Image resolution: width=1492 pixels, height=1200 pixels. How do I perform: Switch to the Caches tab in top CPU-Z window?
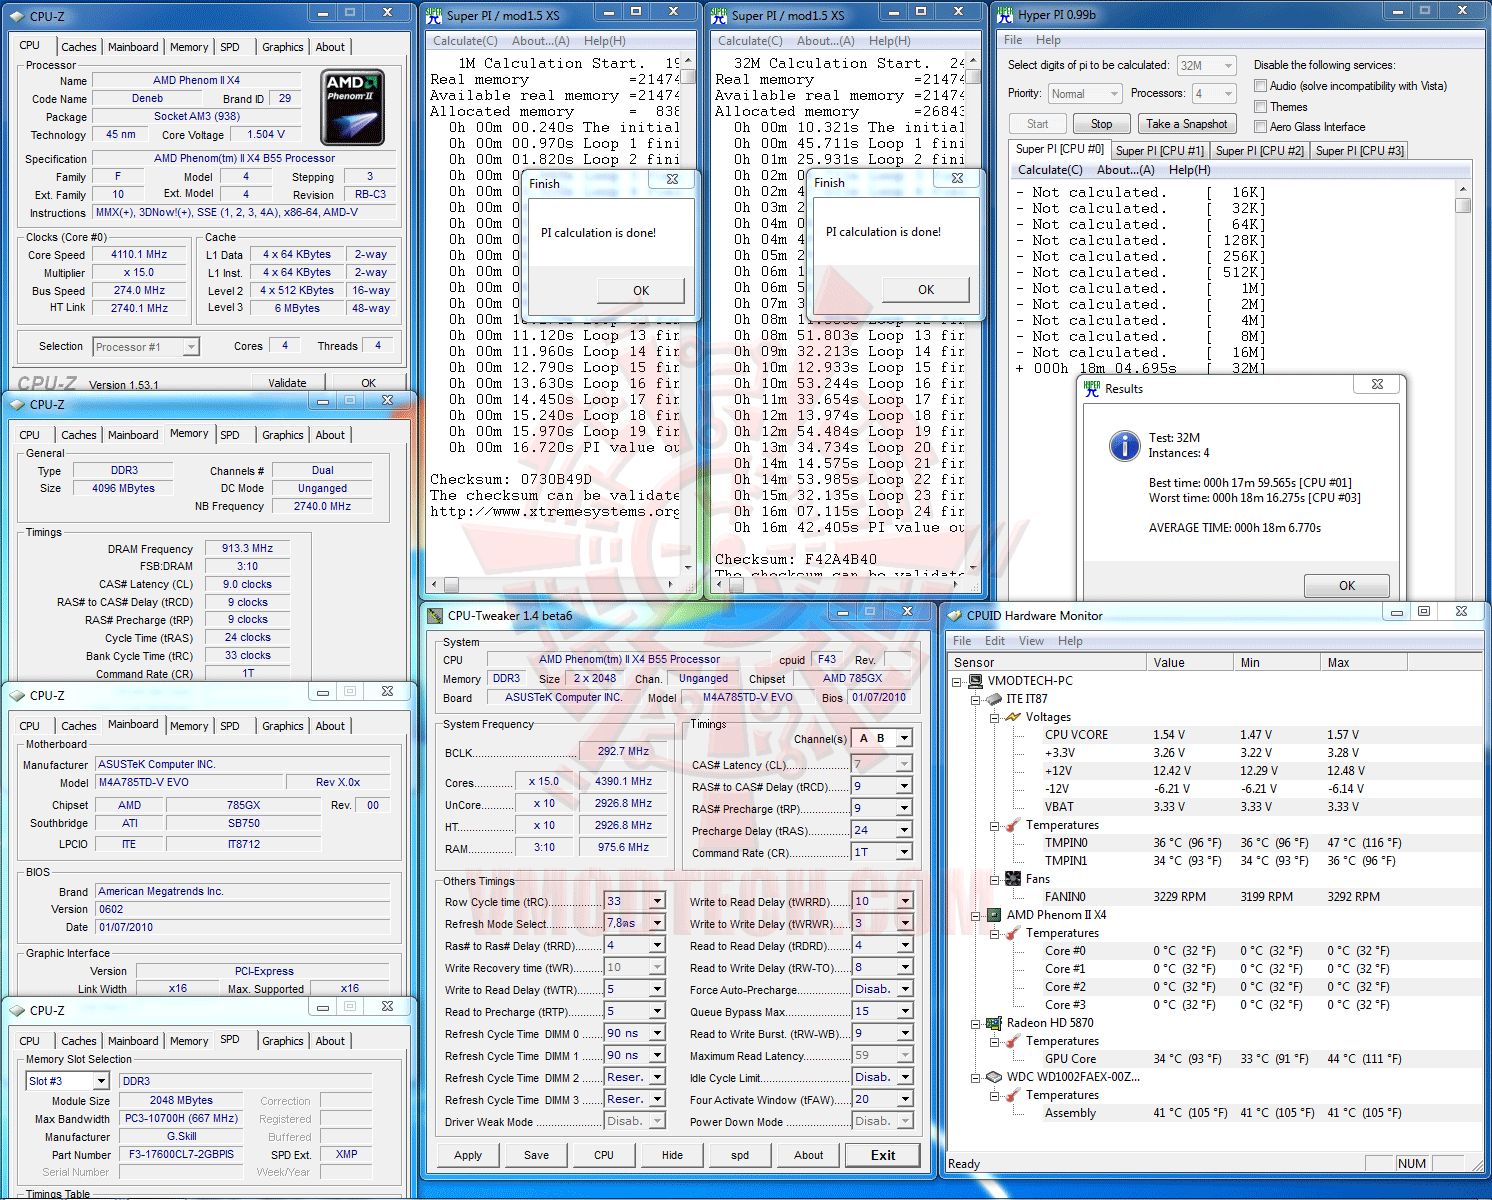[79, 47]
